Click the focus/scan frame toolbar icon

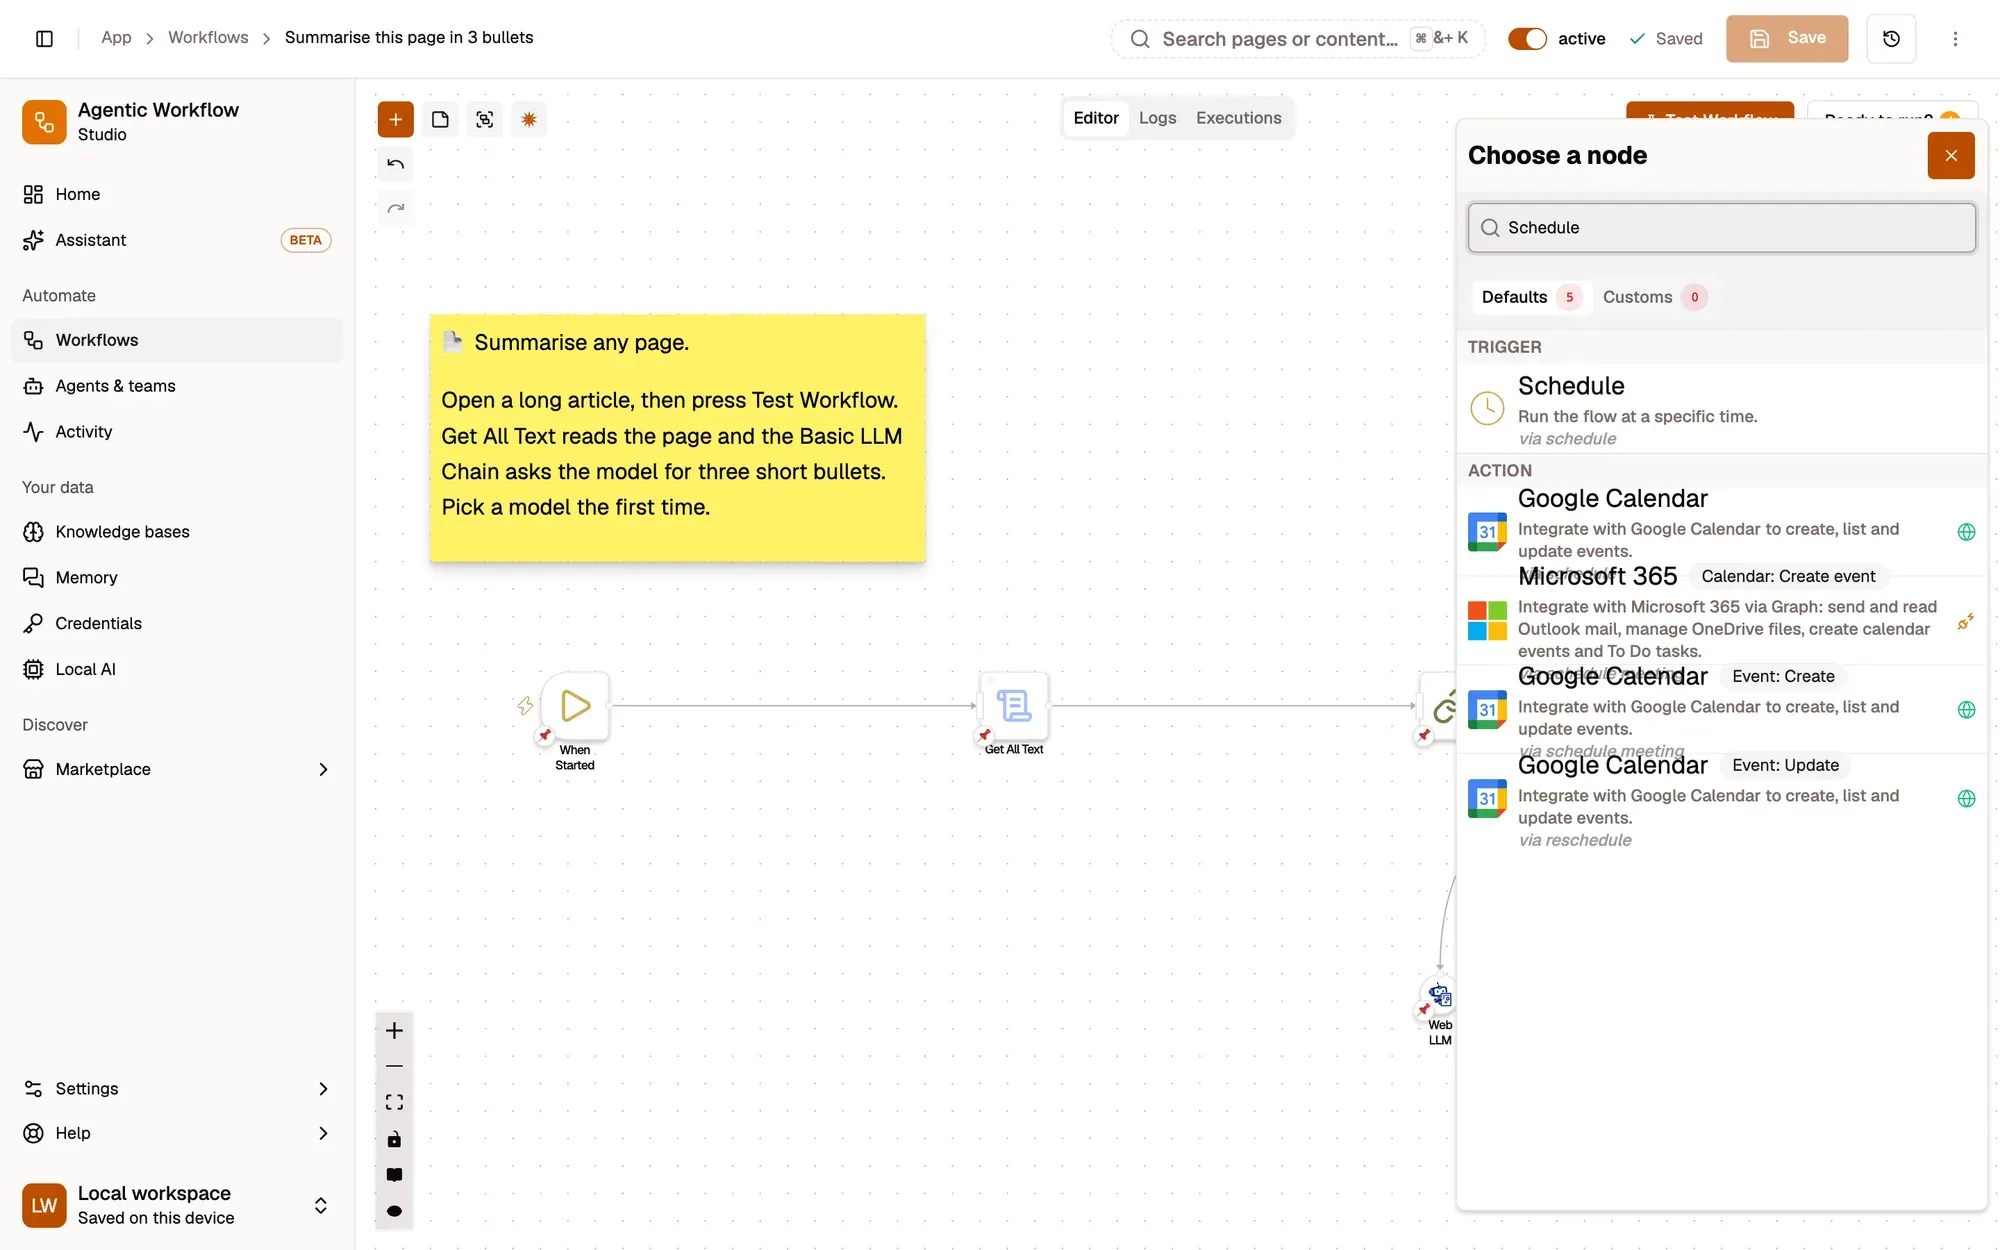click(x=485, y=119)
